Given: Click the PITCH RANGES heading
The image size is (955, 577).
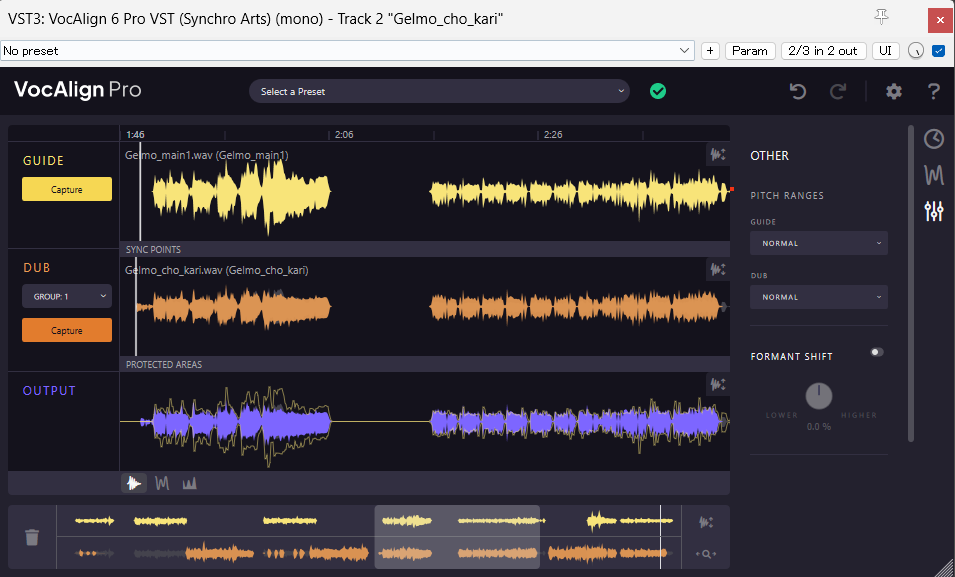Looking at the screenshot, I should point(787,196).
